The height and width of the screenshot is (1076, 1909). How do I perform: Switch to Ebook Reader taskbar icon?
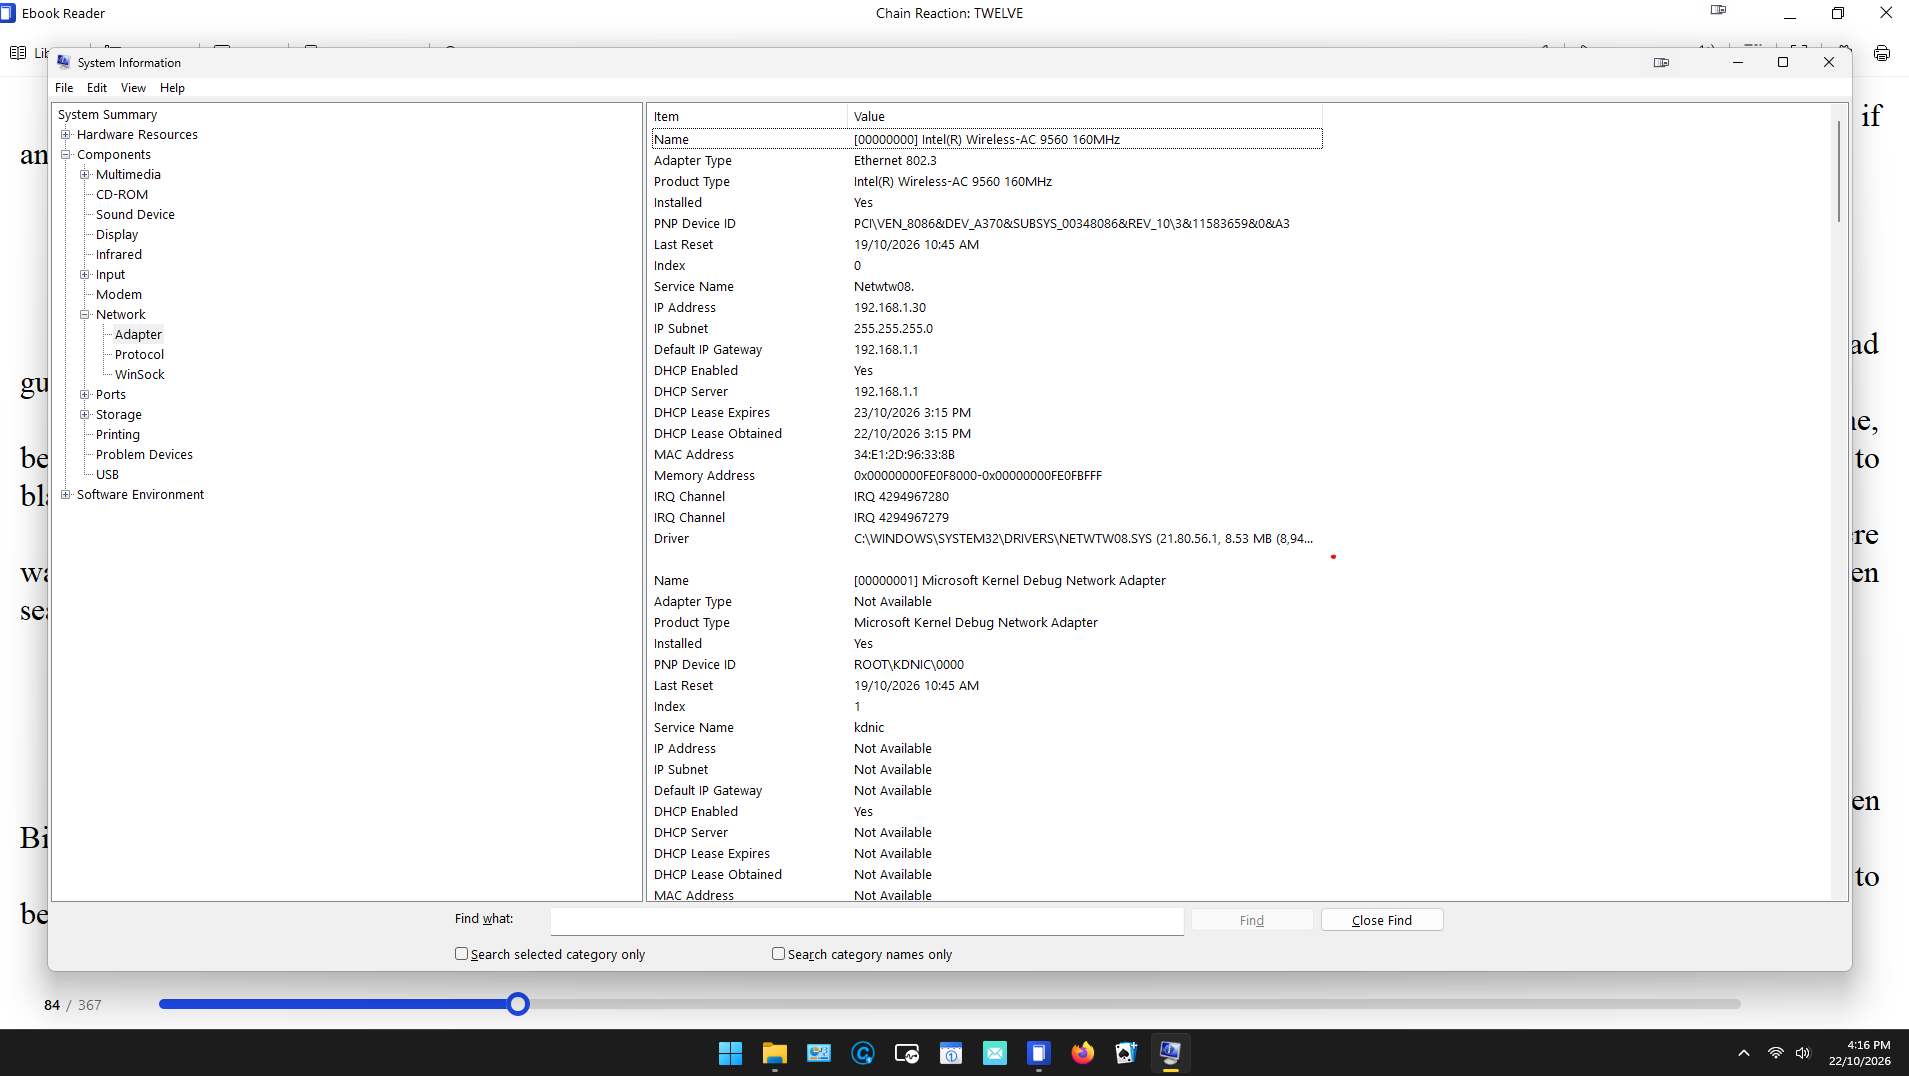tap(1038, 1053)
